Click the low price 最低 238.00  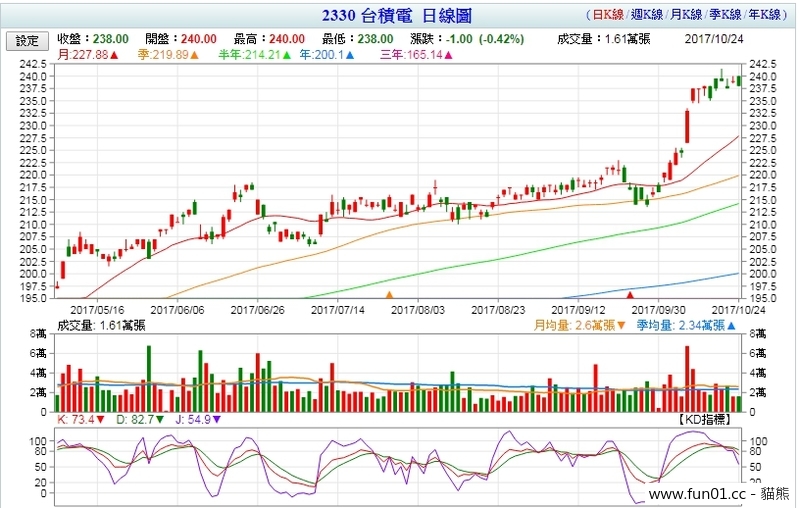click(358, 39)
